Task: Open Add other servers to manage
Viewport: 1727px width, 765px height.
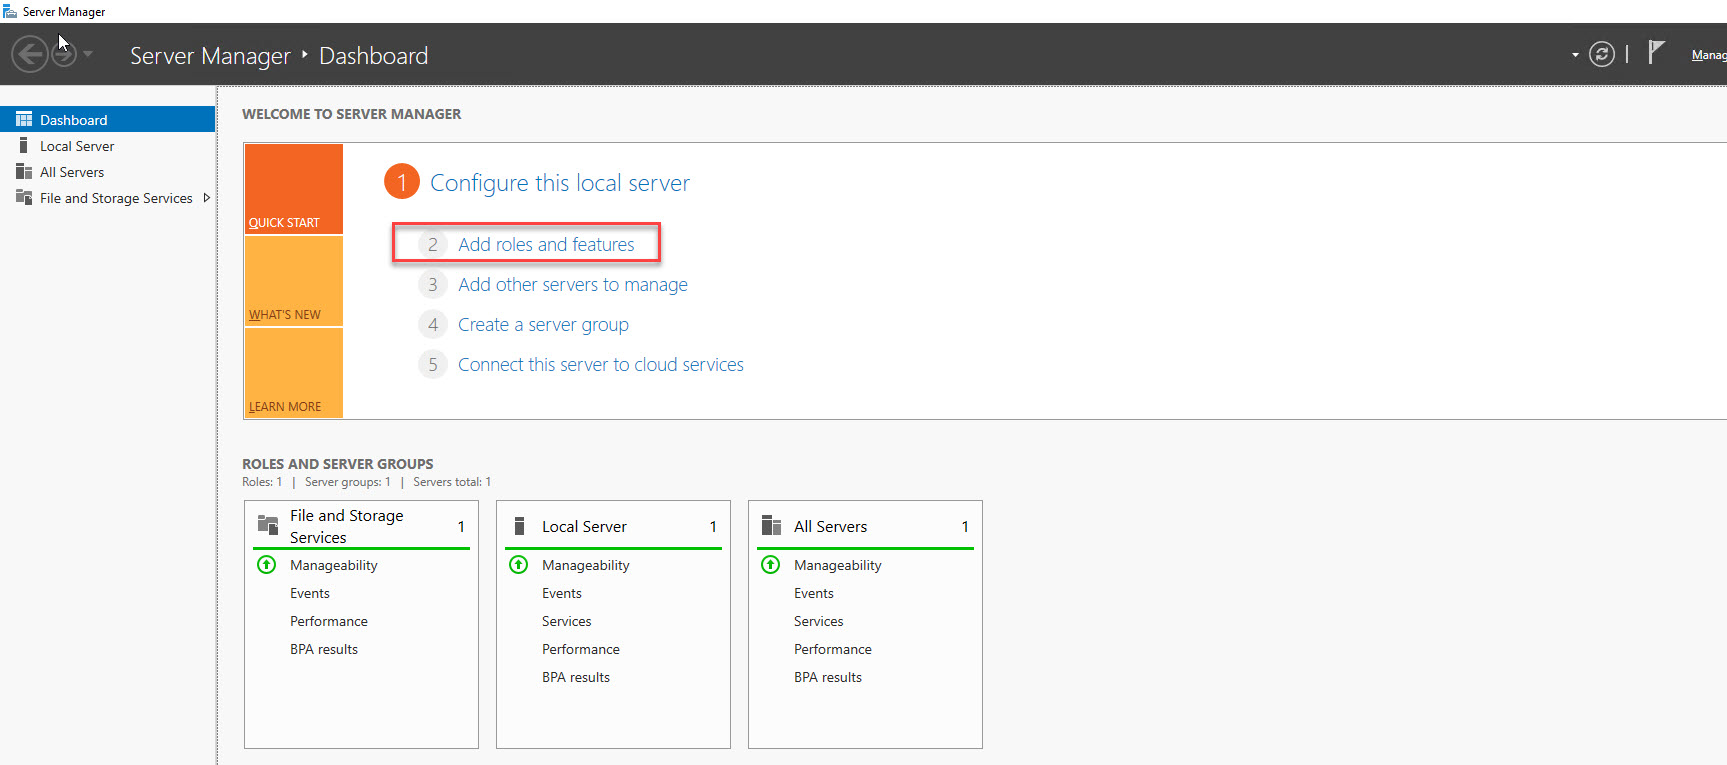Action: click(572, 285)
